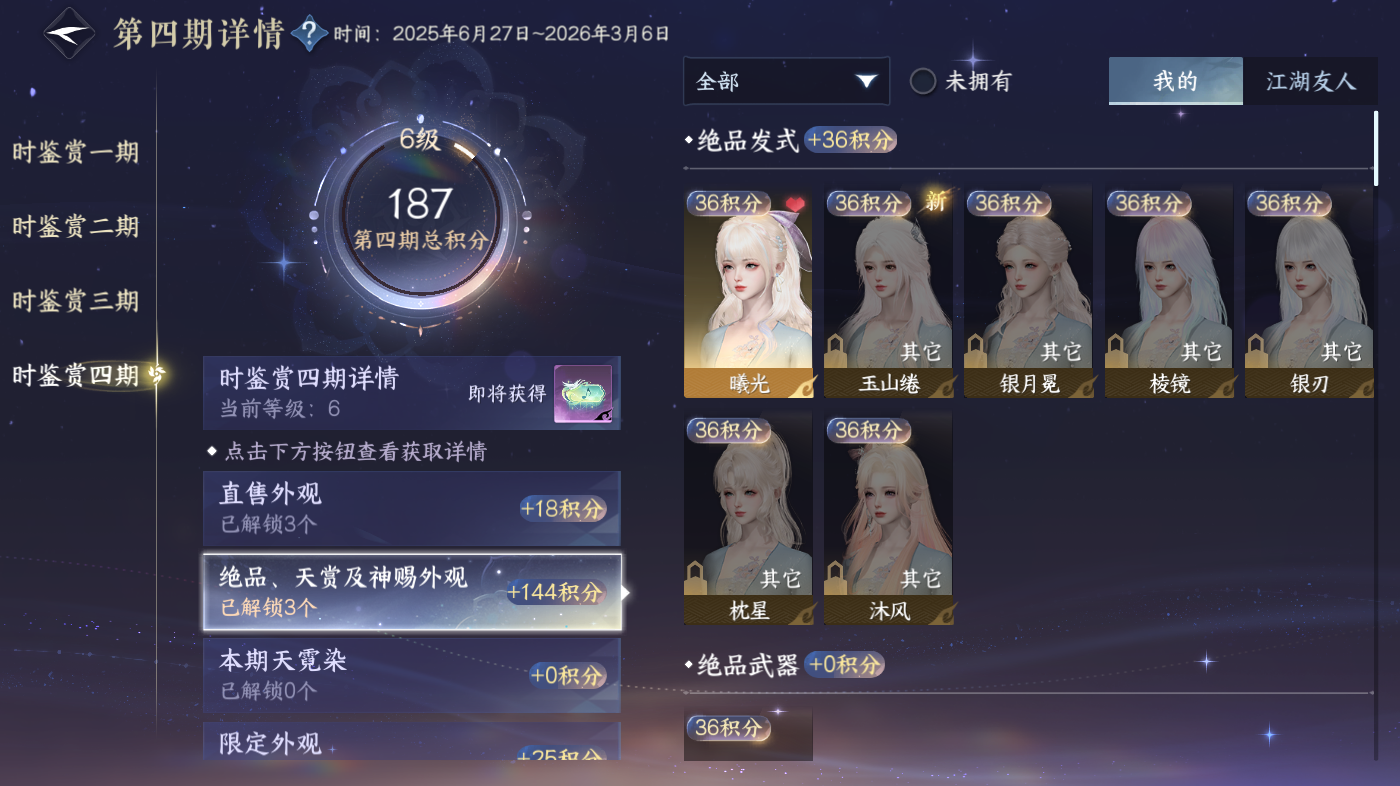Image resolution: width=1400 pixels, height=786 pixels.
Task: Select the 沐风 hairstyle thumbnail
Action: [888, 518]
